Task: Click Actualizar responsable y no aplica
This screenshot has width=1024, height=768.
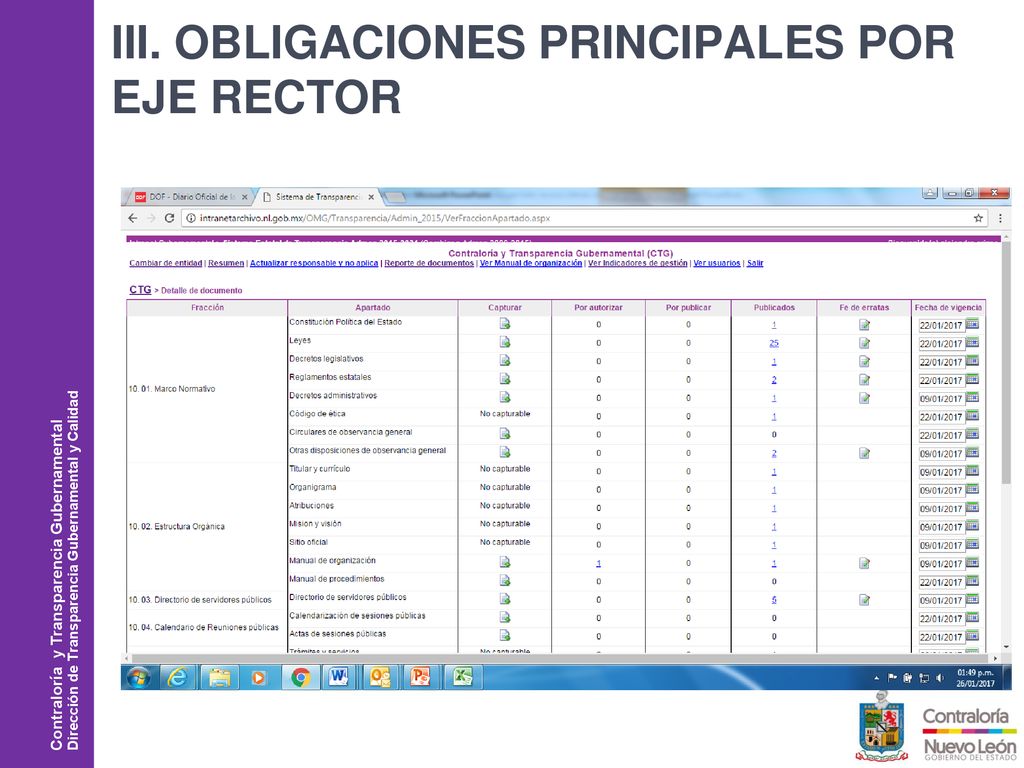Action: click(314, 263)
